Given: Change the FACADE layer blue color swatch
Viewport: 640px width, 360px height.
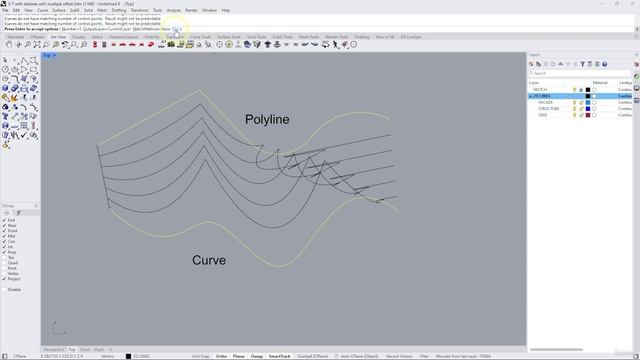Looking at the screenshot, I should (x=588, y=102).
